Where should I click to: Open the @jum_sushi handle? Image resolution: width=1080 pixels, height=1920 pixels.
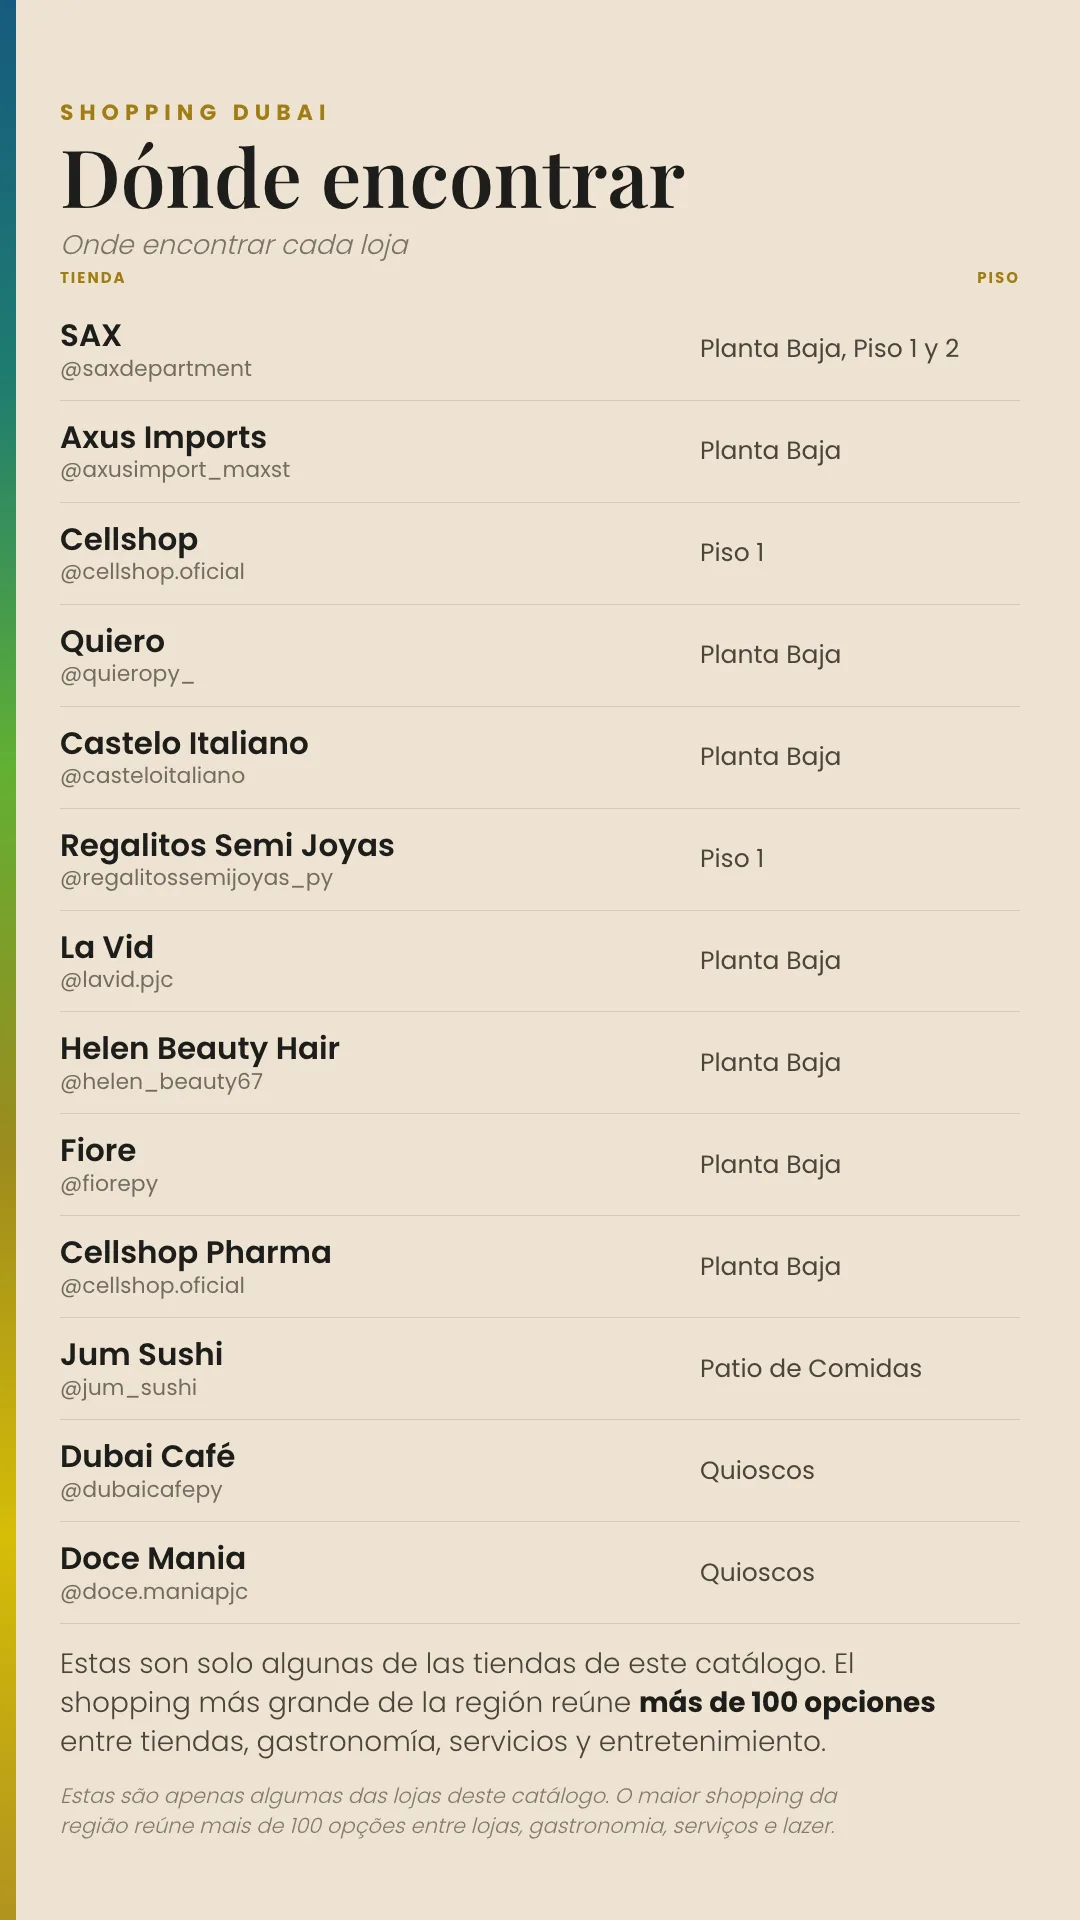[128, 1388]
